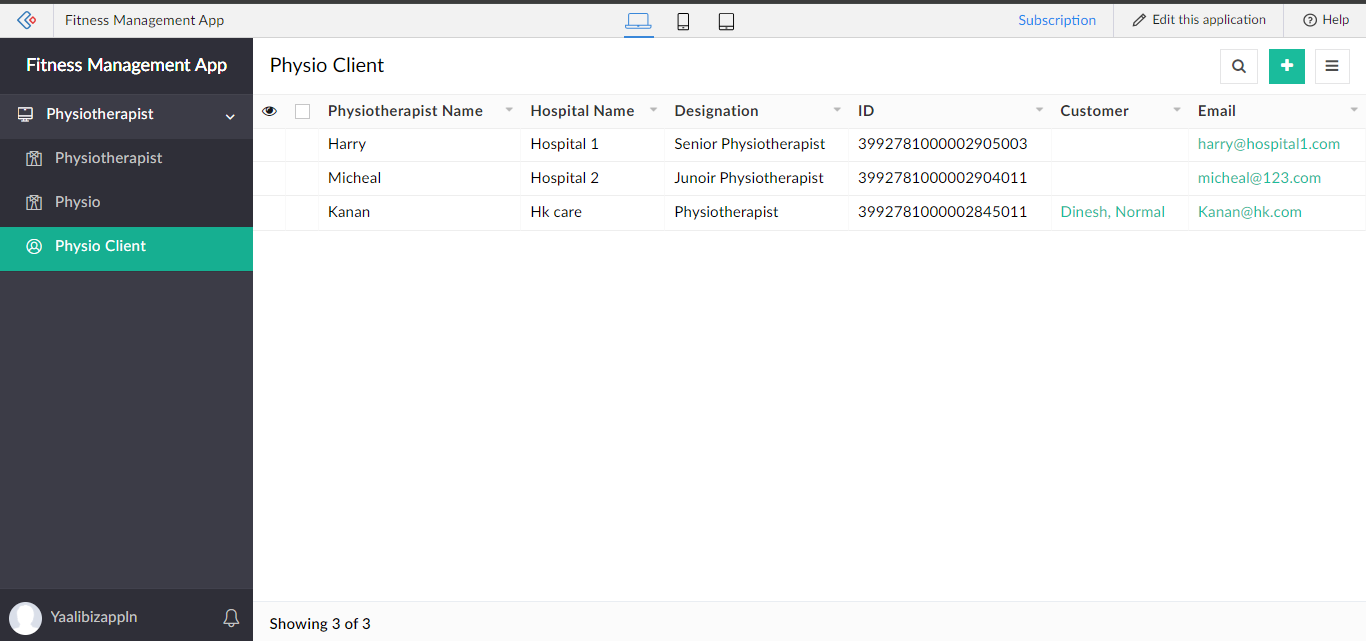Image resolution: width=1366 pixels, height=641 pixels.
Task: Click Edit this application button
Action: tap(1199, 20)
